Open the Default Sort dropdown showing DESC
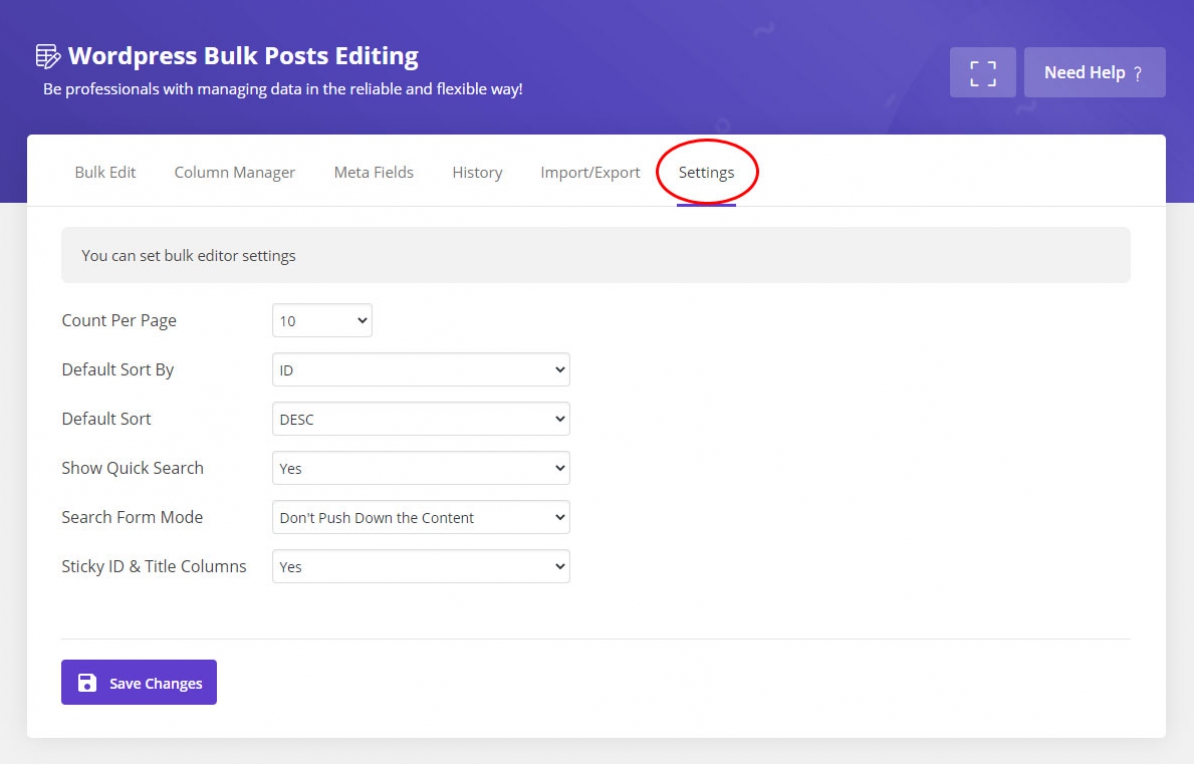The height and width of the screenshot is (764, 1194). pos(420,418)
